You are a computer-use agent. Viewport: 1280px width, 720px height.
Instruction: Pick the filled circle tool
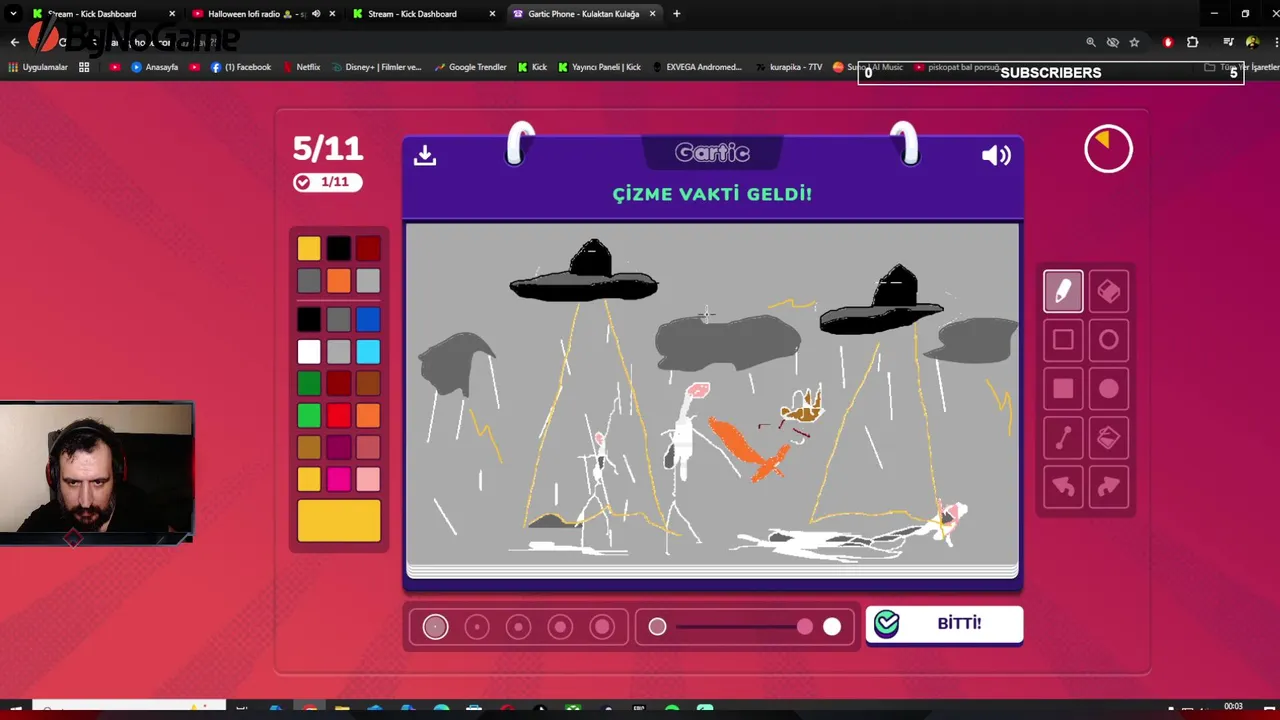[x=1108, y=389]
